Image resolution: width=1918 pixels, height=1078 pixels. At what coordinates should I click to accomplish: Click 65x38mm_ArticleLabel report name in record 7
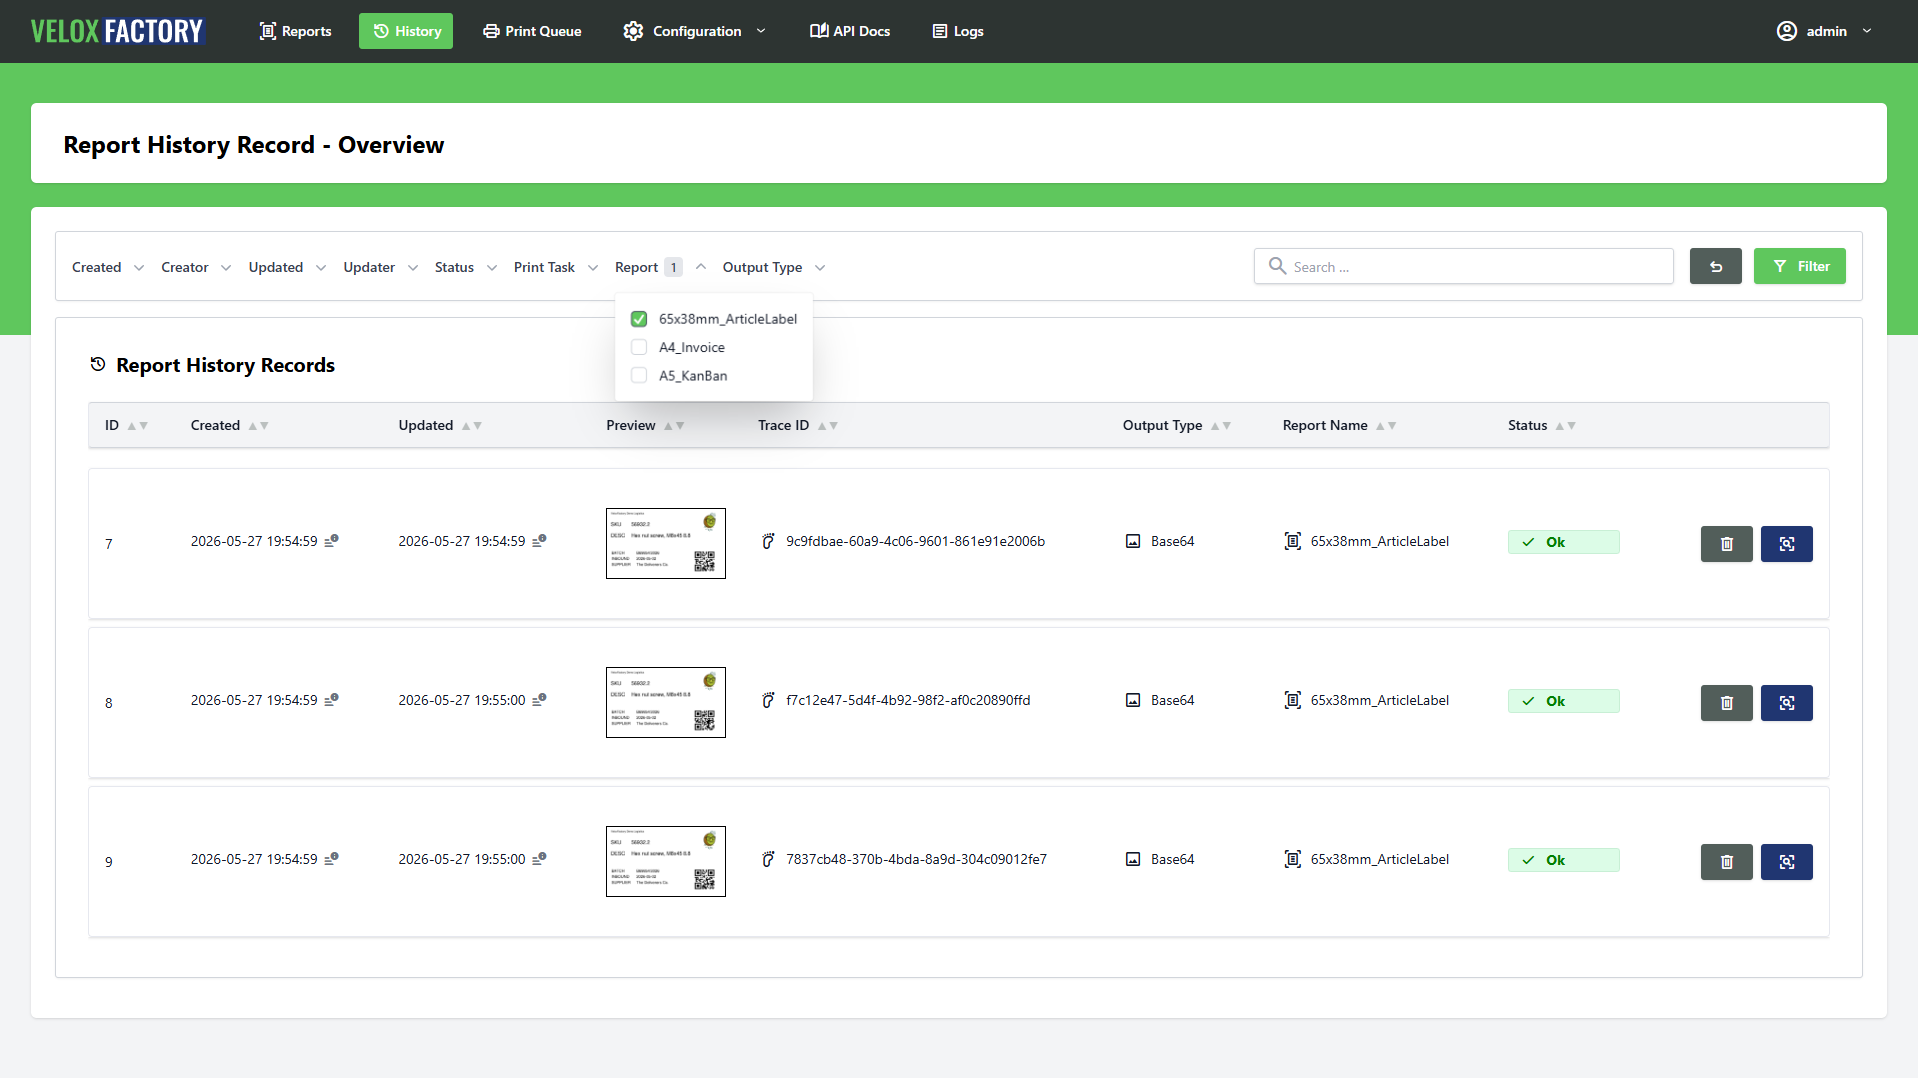[x=1379, y=541]
